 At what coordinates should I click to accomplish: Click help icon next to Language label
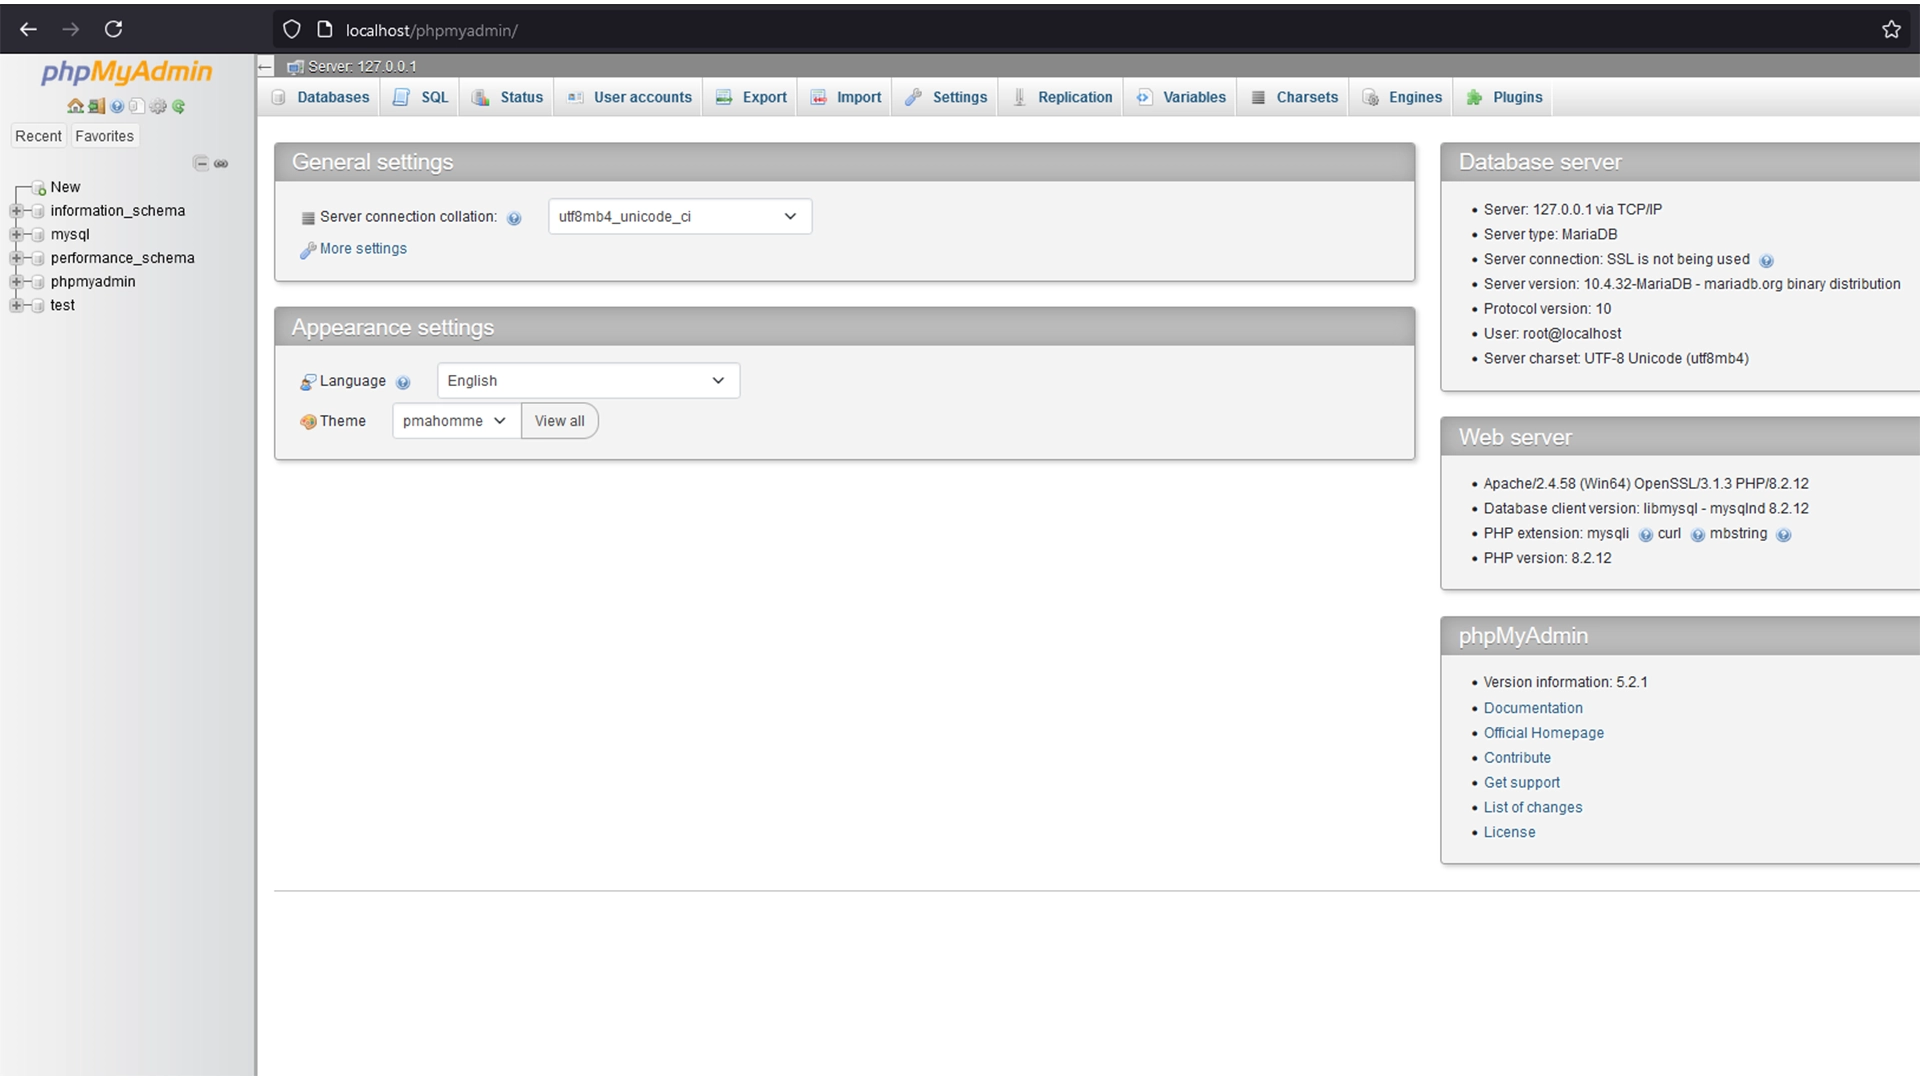point(403,382)
